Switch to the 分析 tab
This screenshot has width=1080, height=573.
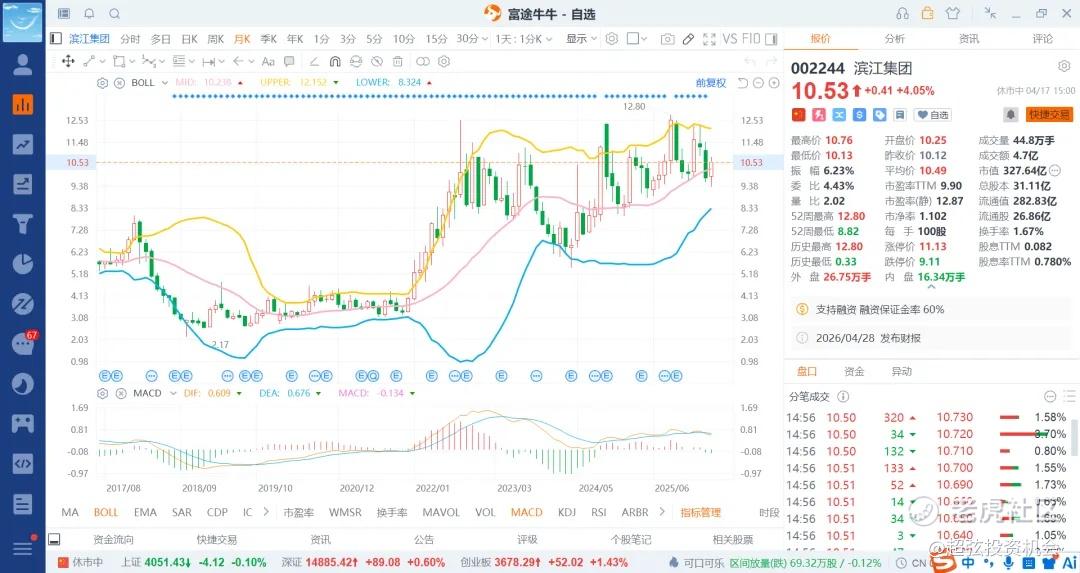click(x=894, y=39)
